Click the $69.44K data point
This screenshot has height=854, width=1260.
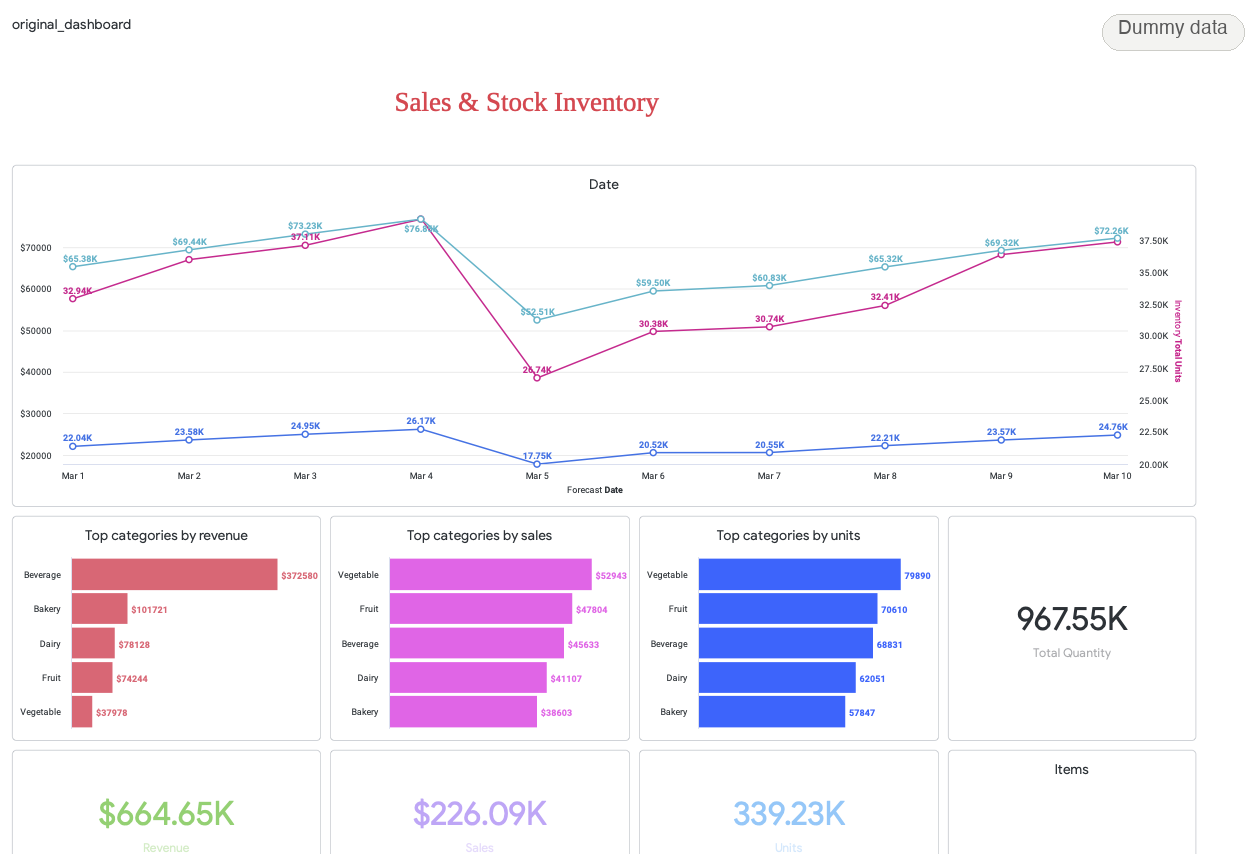point(189,249)
